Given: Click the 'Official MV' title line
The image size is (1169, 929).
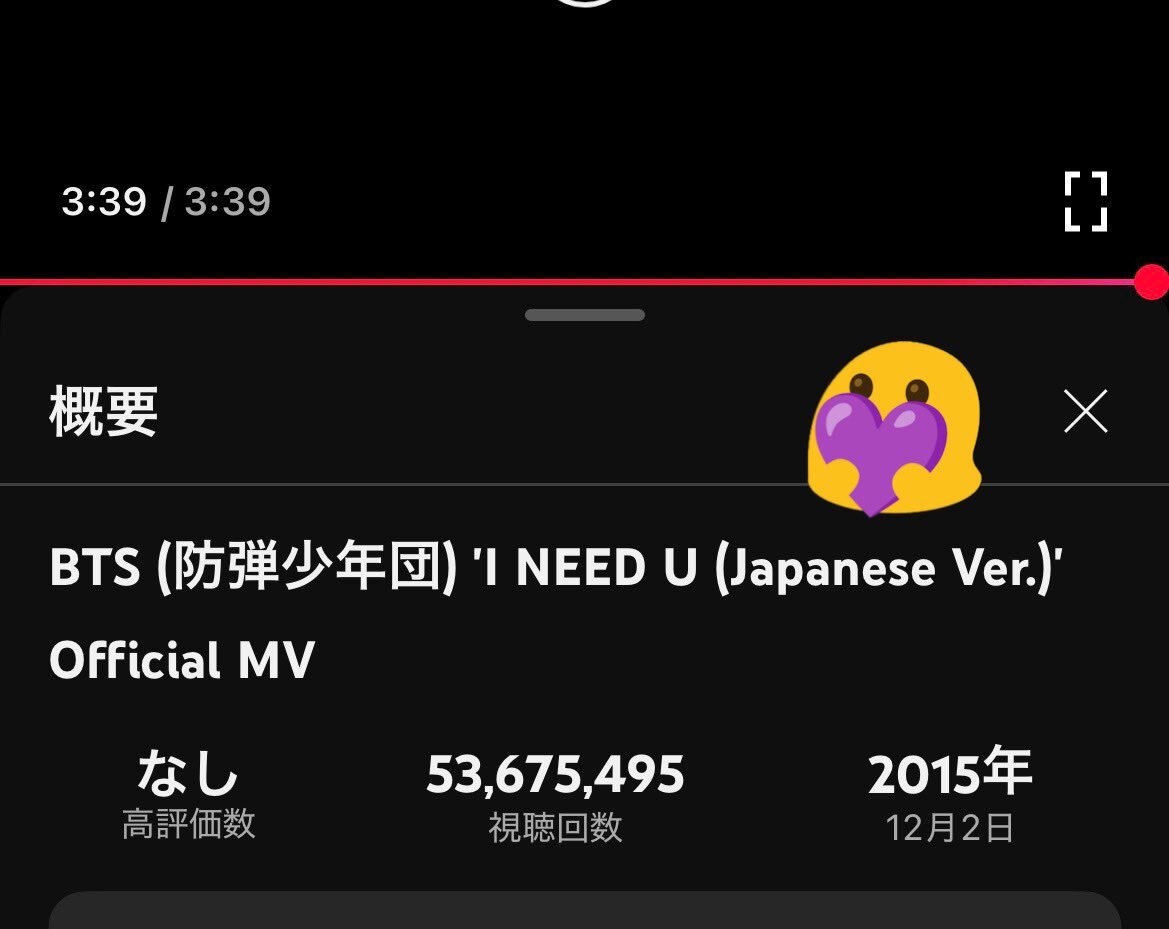Looking at the screenshot, I should 183,660.
